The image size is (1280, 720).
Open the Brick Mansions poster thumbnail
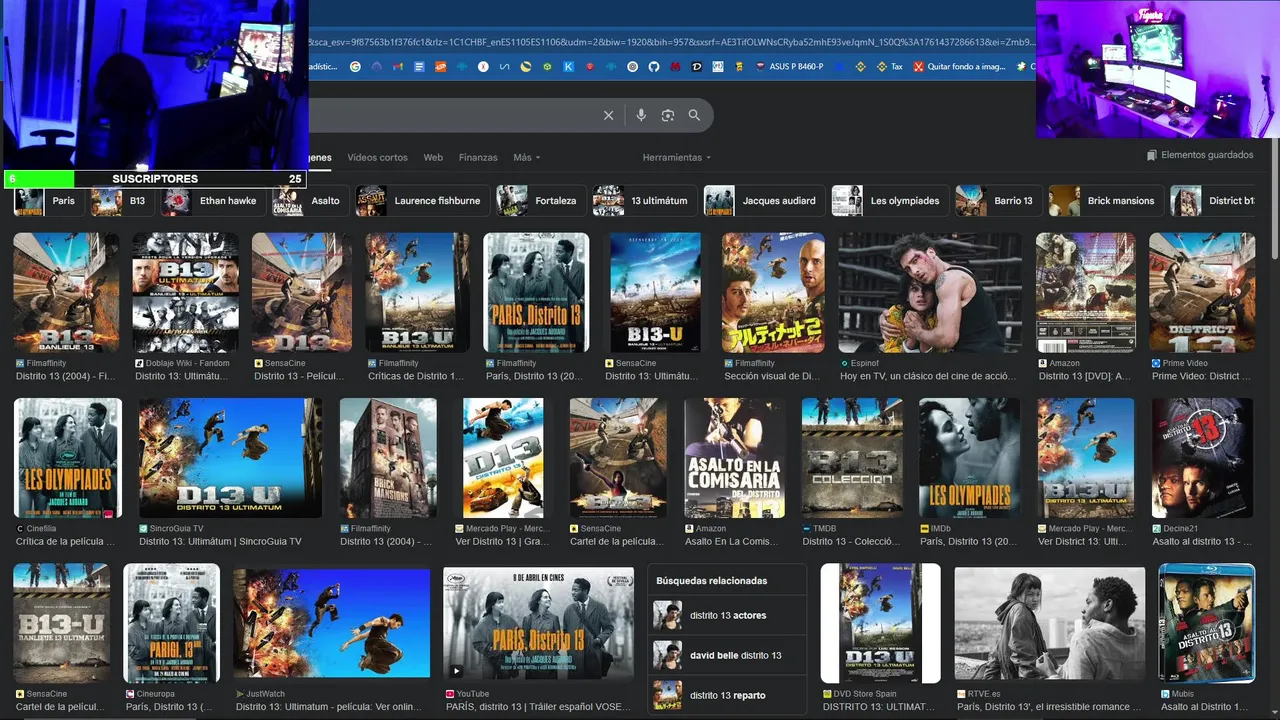(388, 458)
